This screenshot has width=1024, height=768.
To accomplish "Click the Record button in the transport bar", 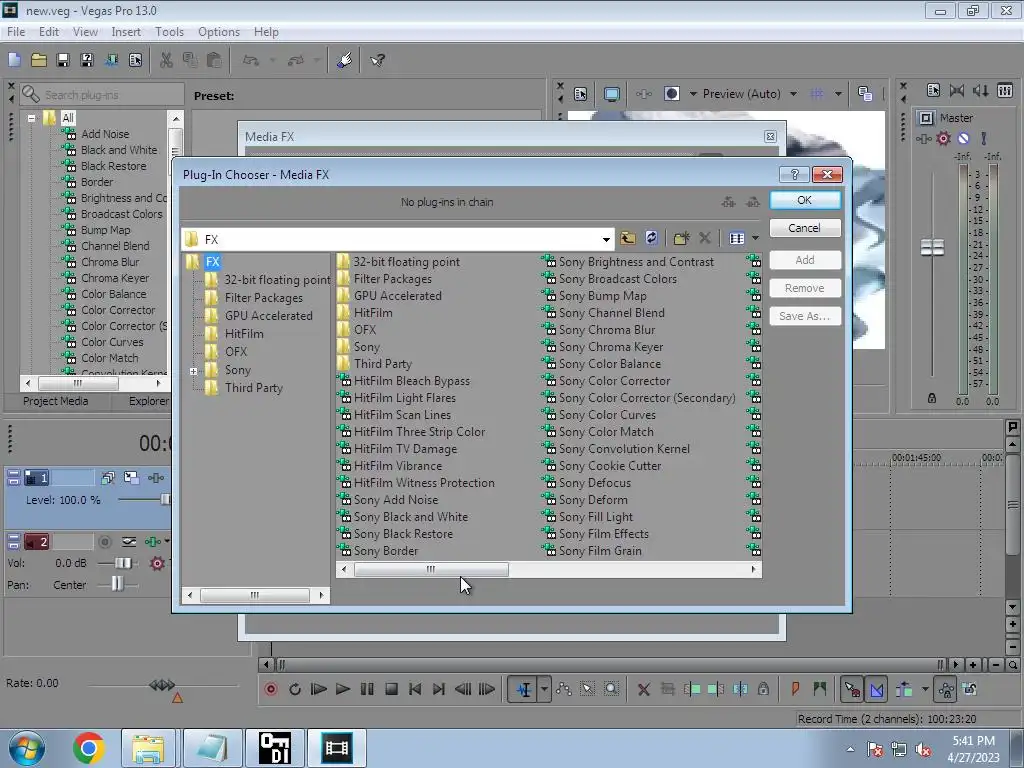I will coord(271,689).
